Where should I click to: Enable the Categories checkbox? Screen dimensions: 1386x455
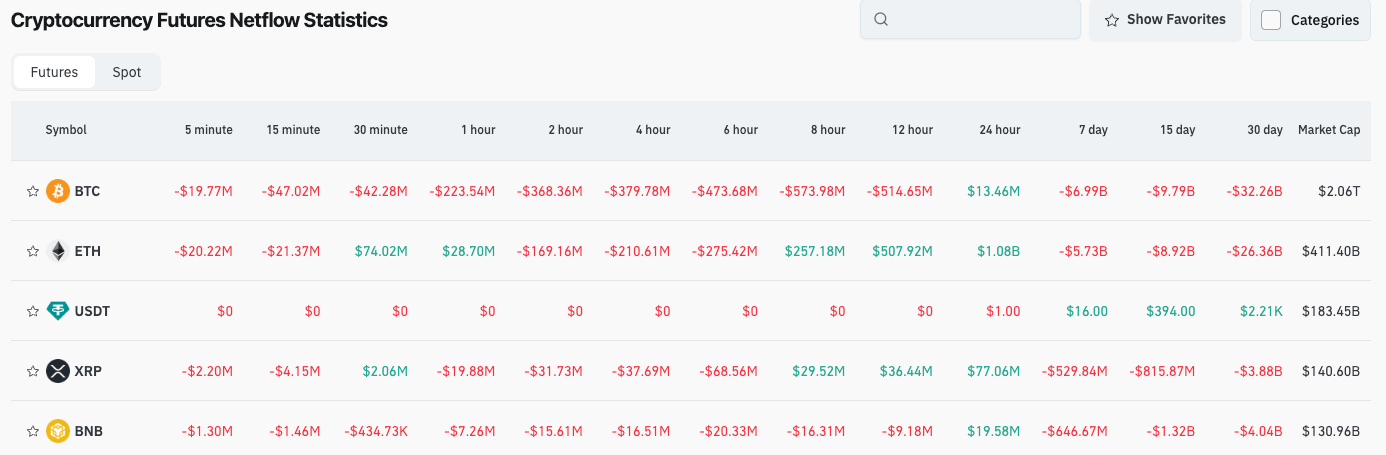pos(1271,20)
